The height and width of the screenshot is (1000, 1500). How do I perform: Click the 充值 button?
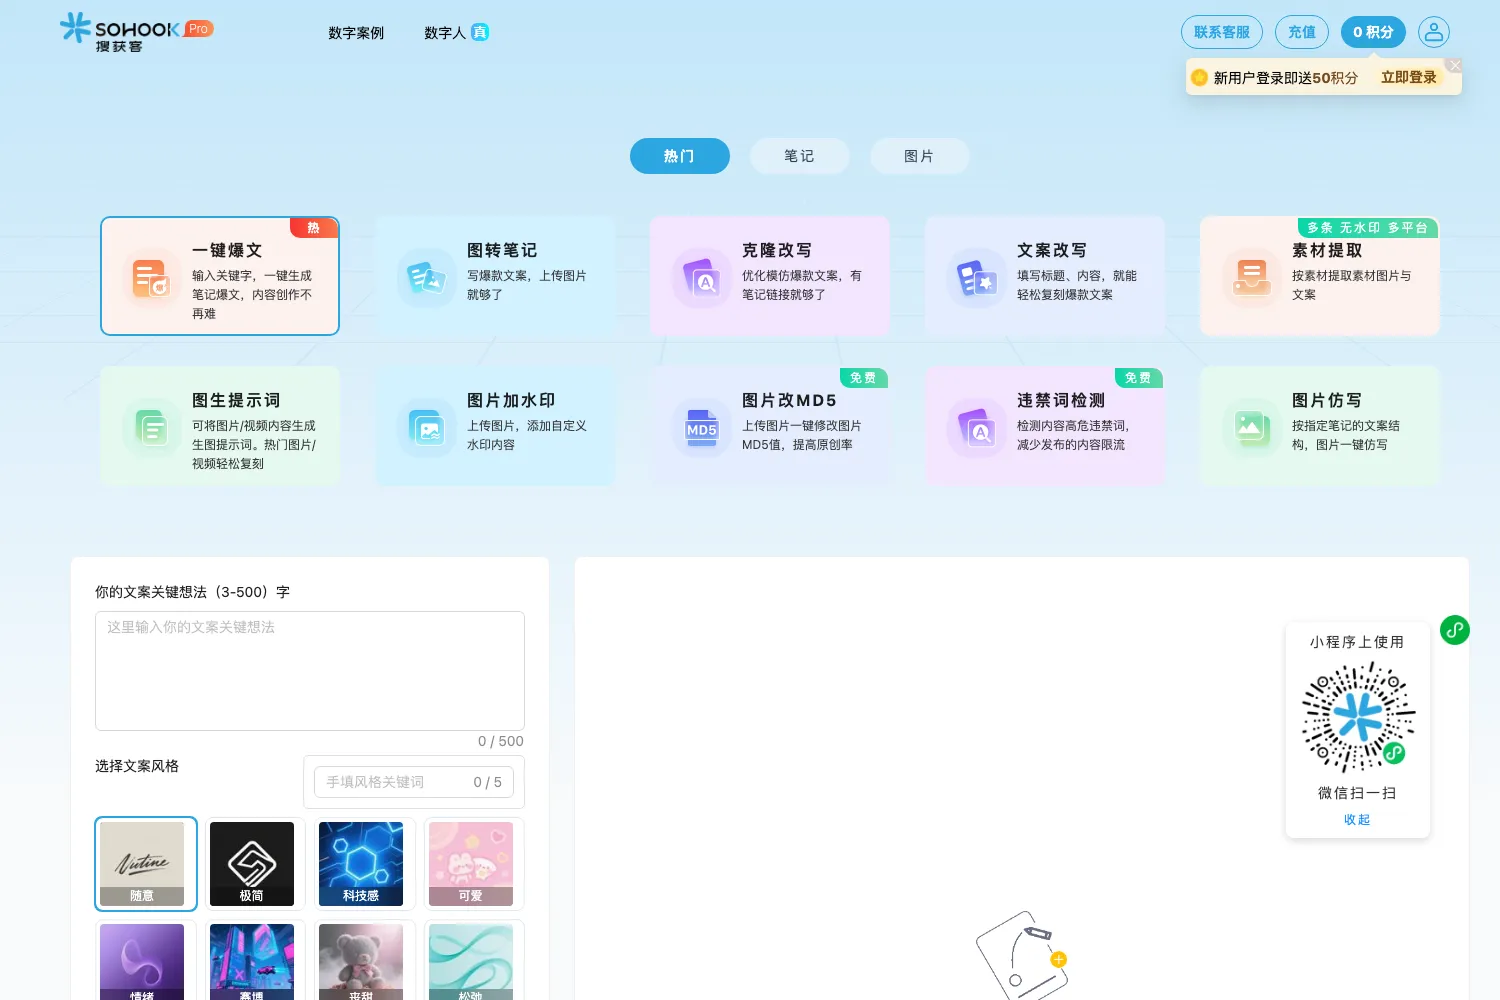pyautogui.click(x=1302, y=32)
